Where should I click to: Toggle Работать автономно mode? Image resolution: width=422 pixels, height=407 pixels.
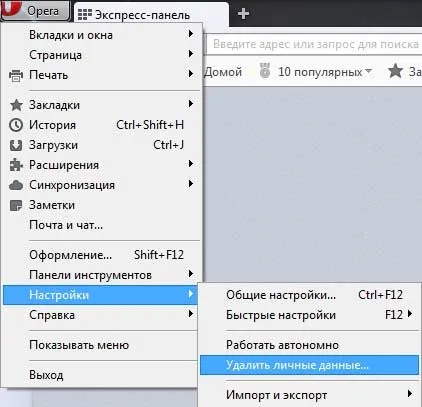309,345
